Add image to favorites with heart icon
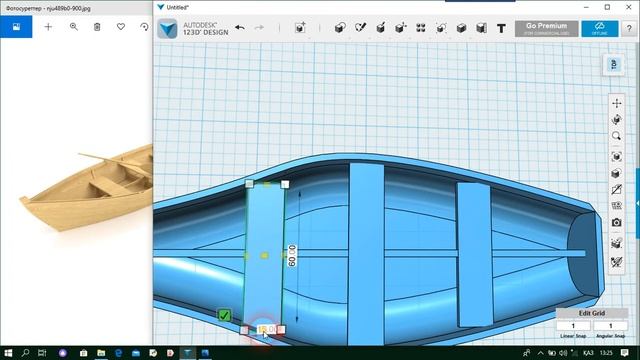640x360 pixels. pyautogui.click(x=121, y=27)
